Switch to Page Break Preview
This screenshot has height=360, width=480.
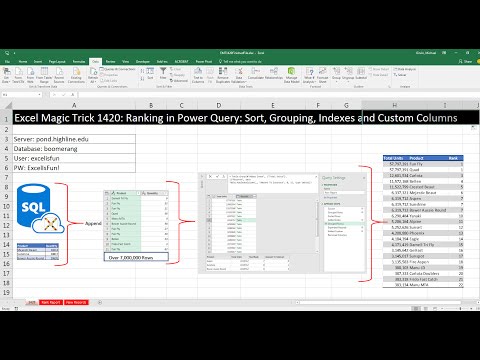coord(436,309)
